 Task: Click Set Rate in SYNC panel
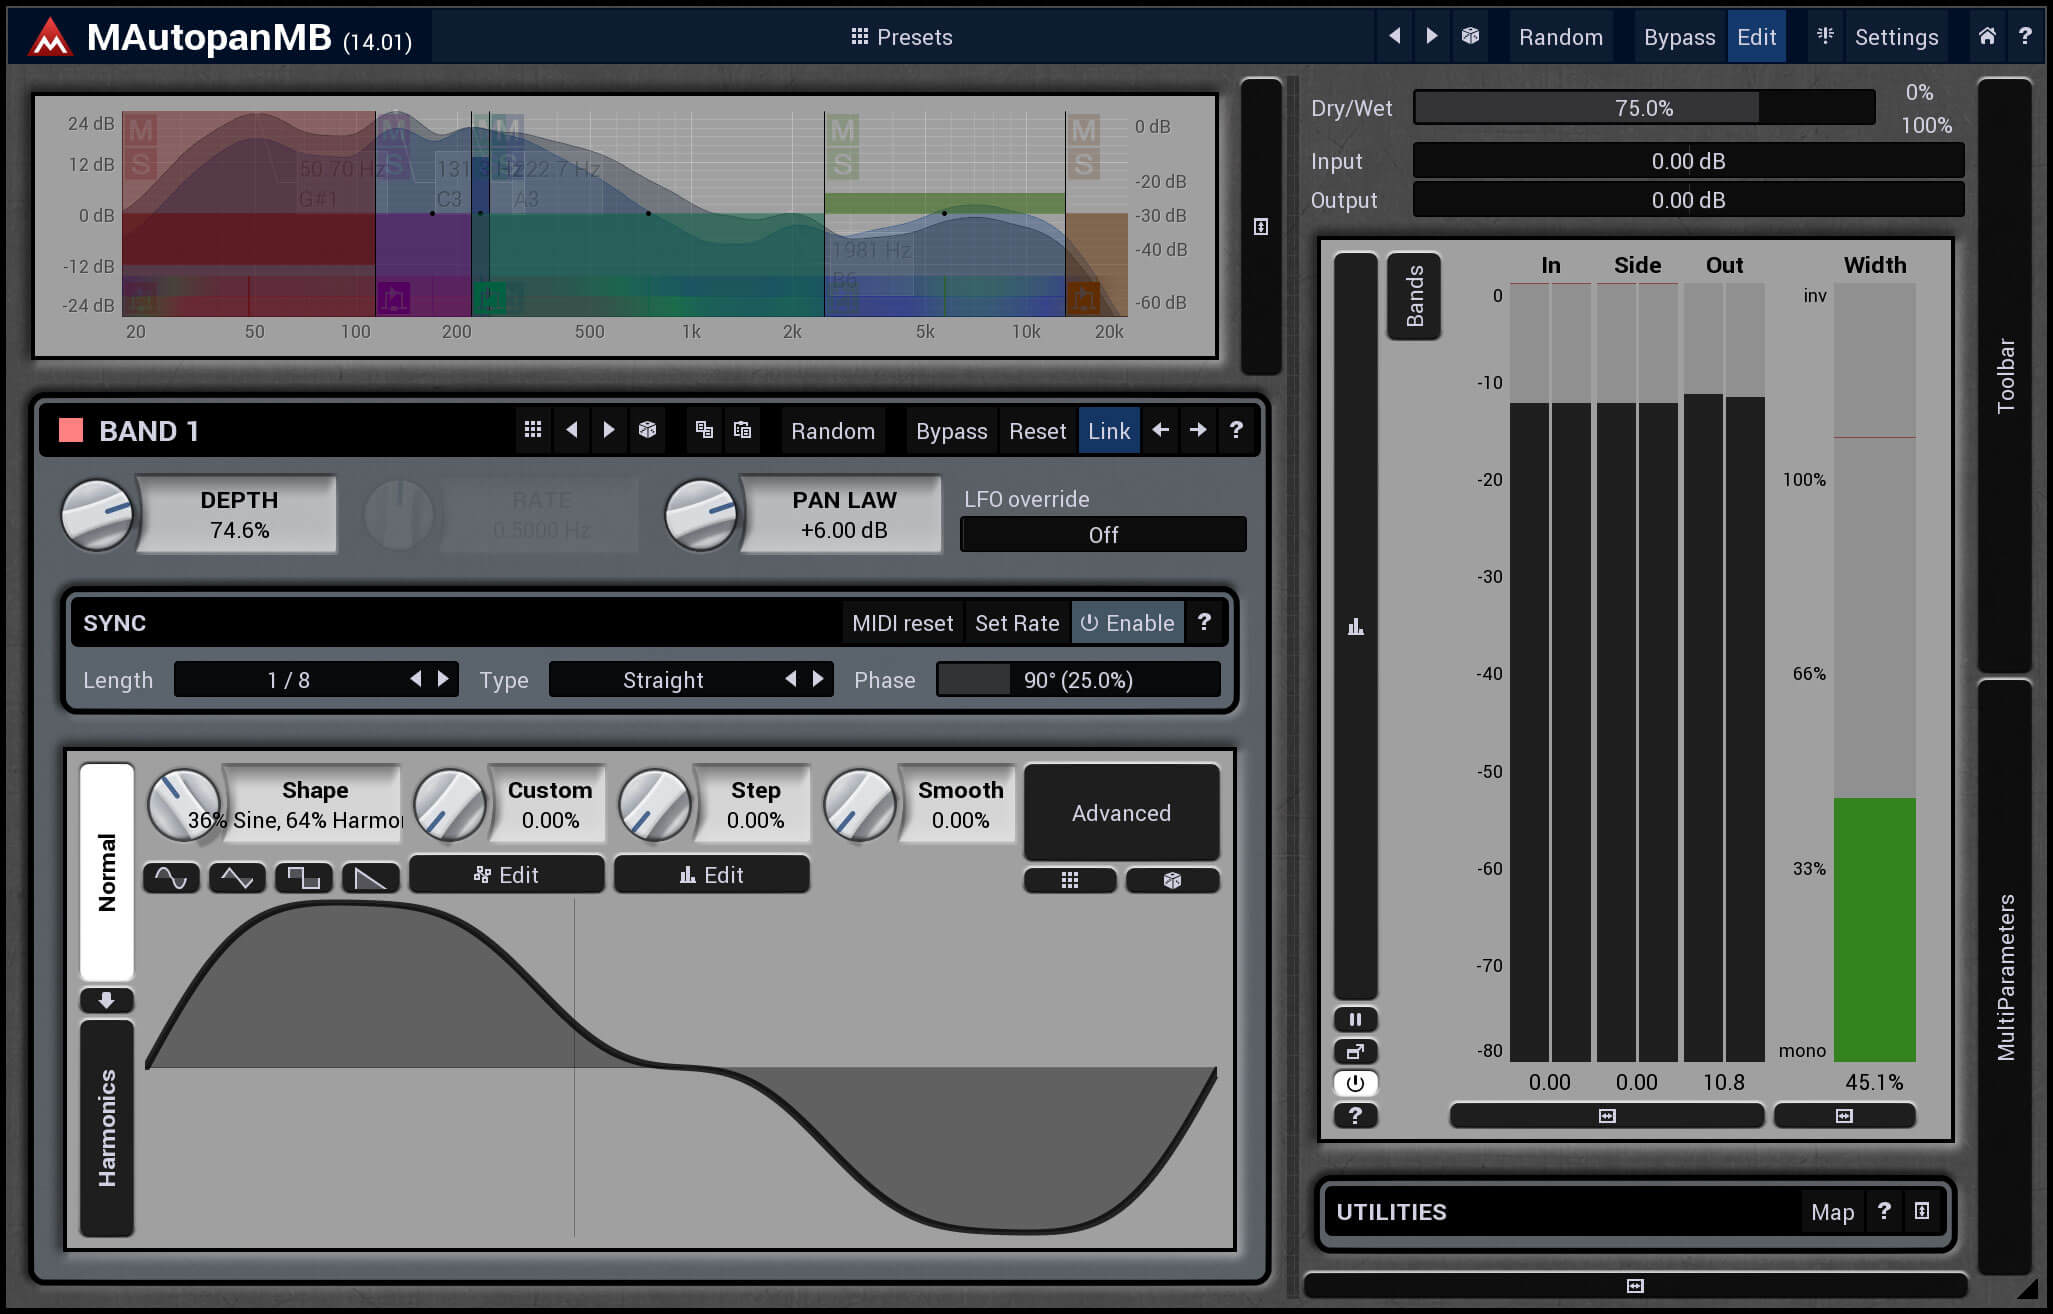coord(1016,623)
